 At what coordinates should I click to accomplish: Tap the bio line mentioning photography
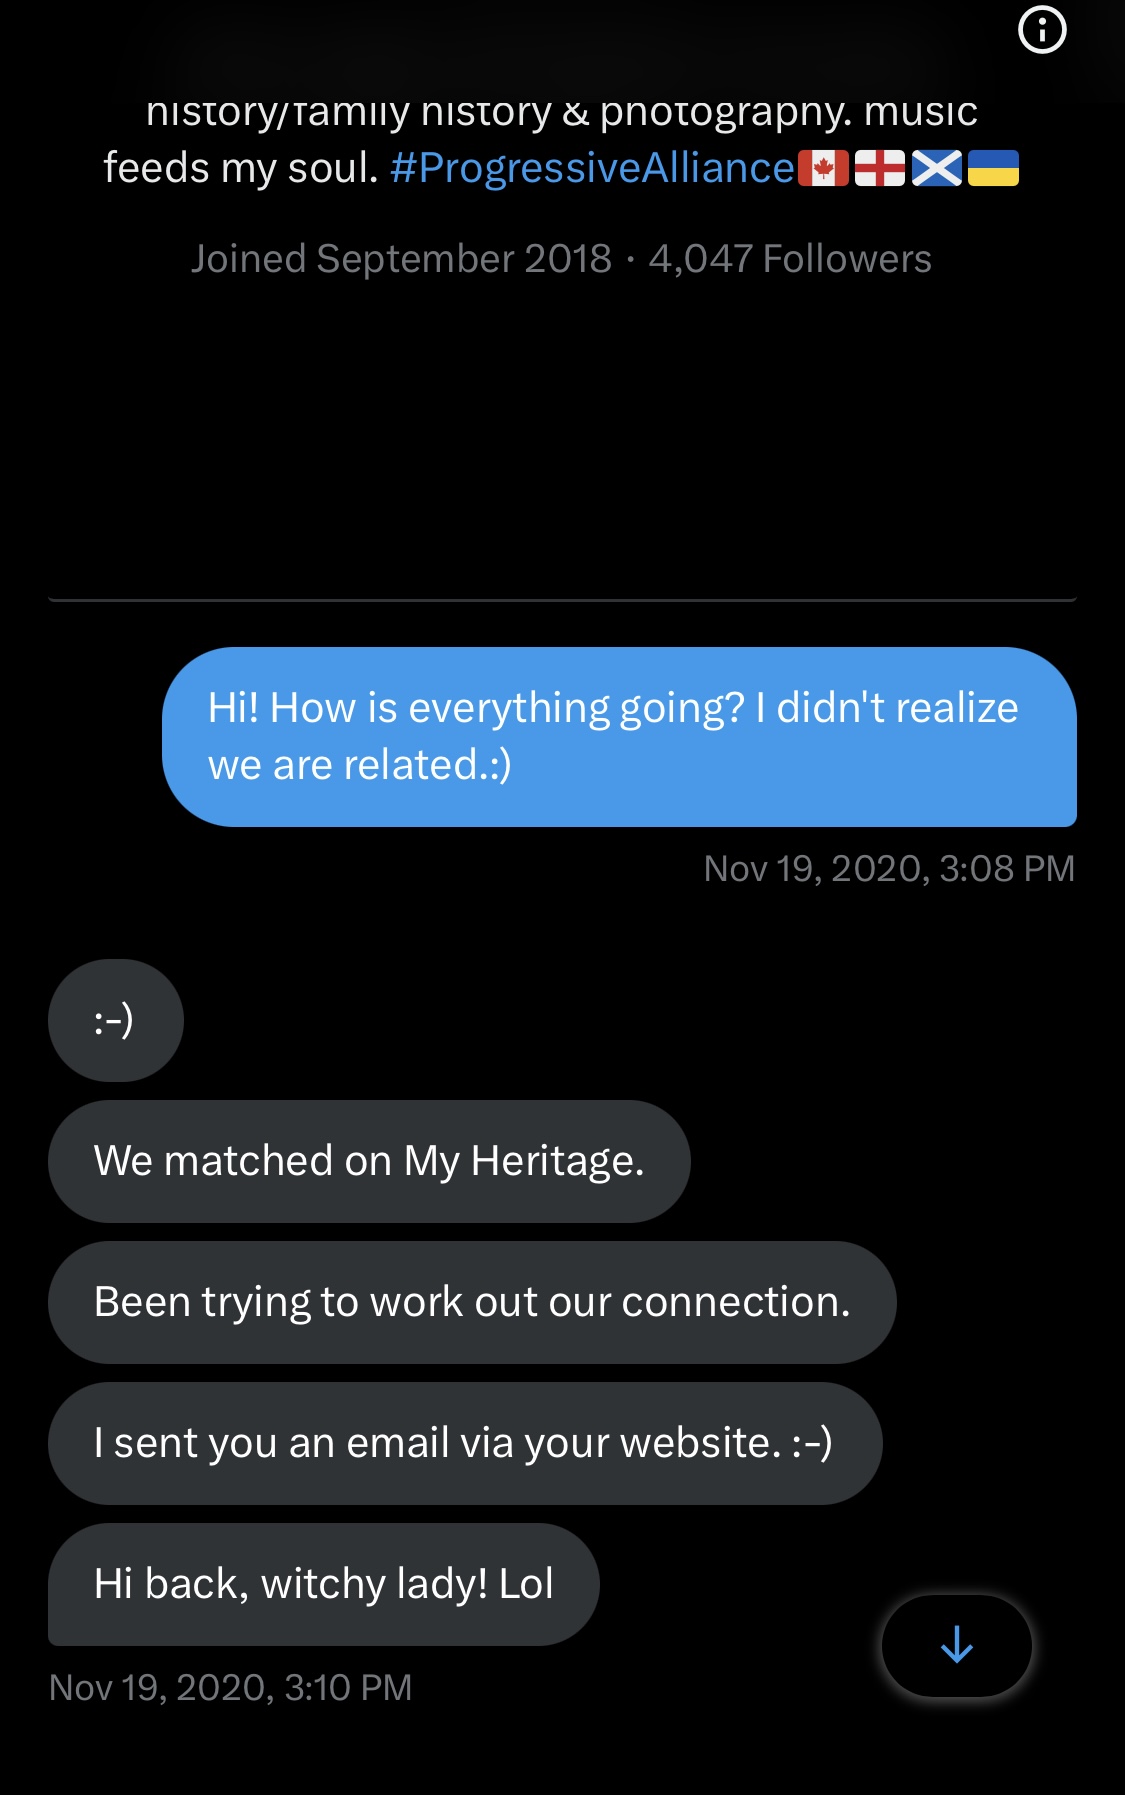click(x=561, y=112)
